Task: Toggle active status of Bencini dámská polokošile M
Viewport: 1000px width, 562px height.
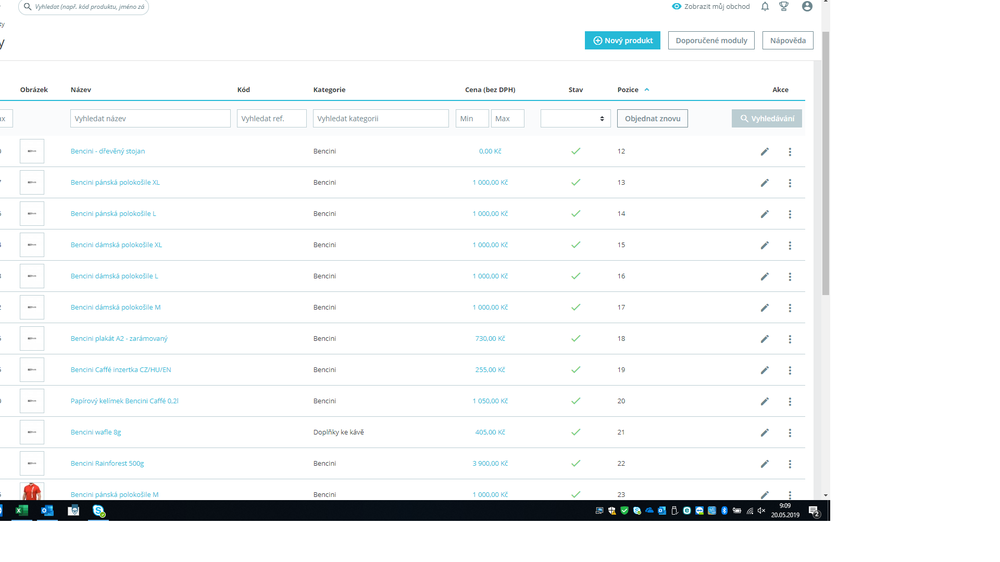Action: 575,307
